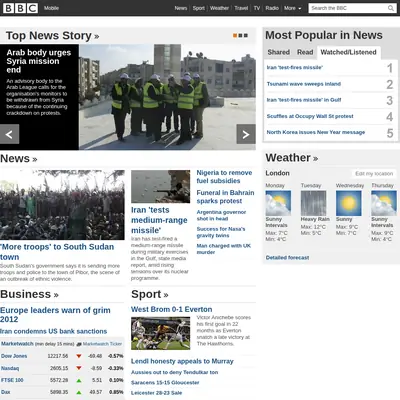Click the BBC logo
This screenshot has width=400, height=400.
[21, 8]
